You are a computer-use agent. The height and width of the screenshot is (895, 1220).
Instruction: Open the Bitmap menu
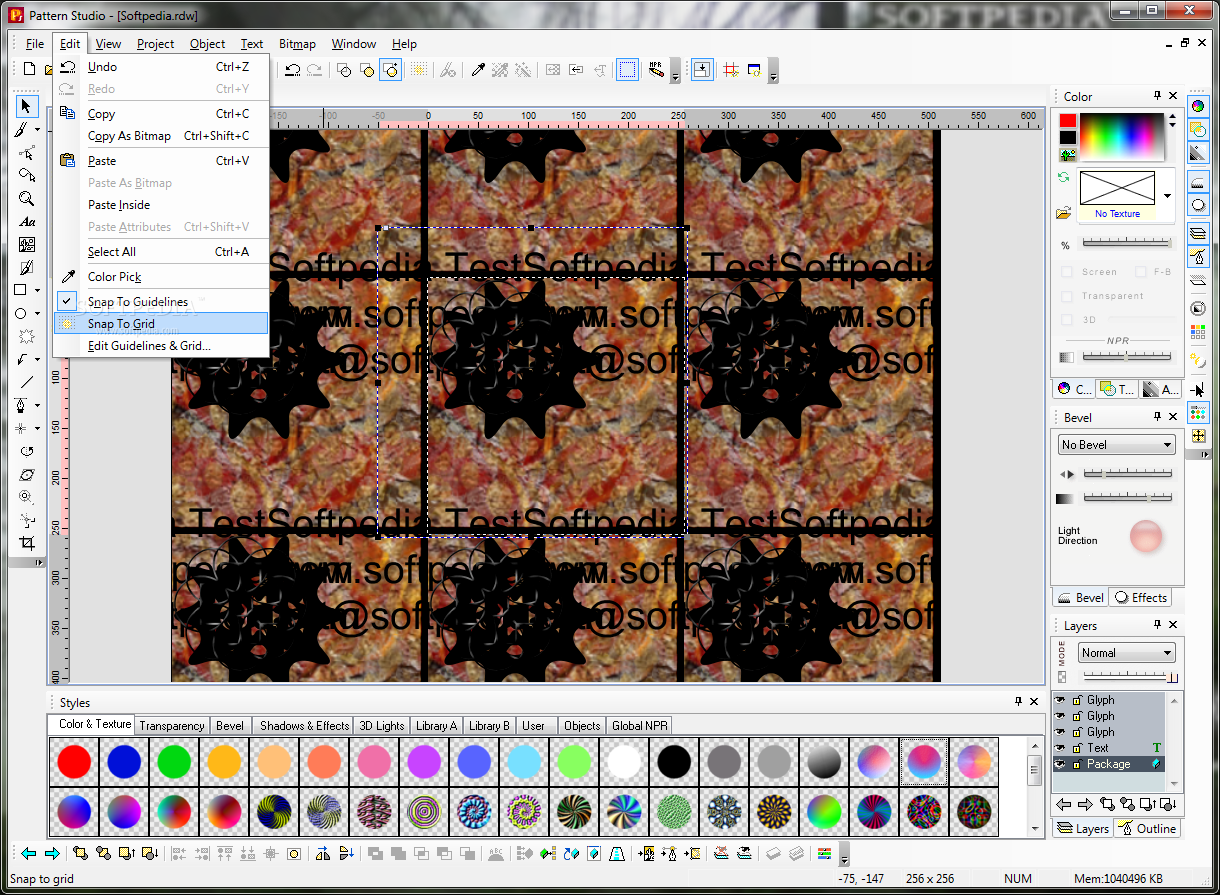(297, 44)
